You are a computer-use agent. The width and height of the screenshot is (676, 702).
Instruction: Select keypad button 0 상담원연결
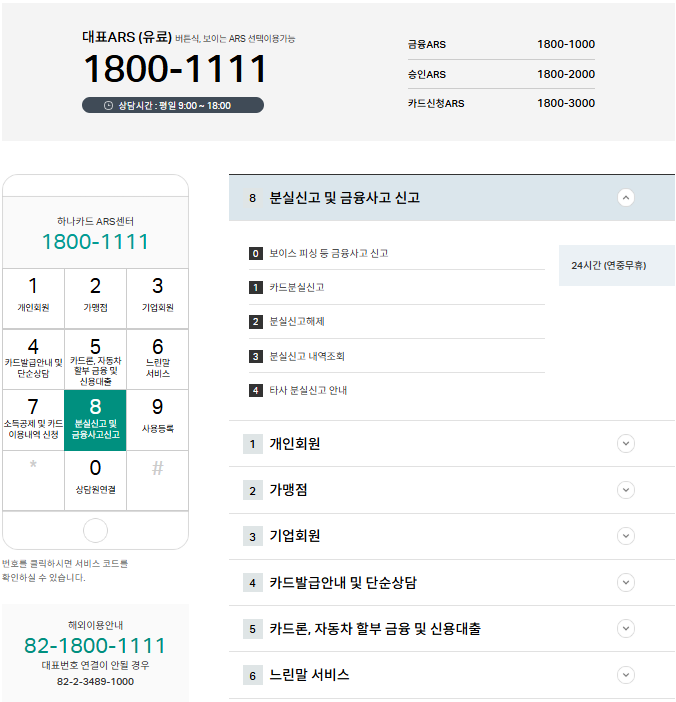95,480
